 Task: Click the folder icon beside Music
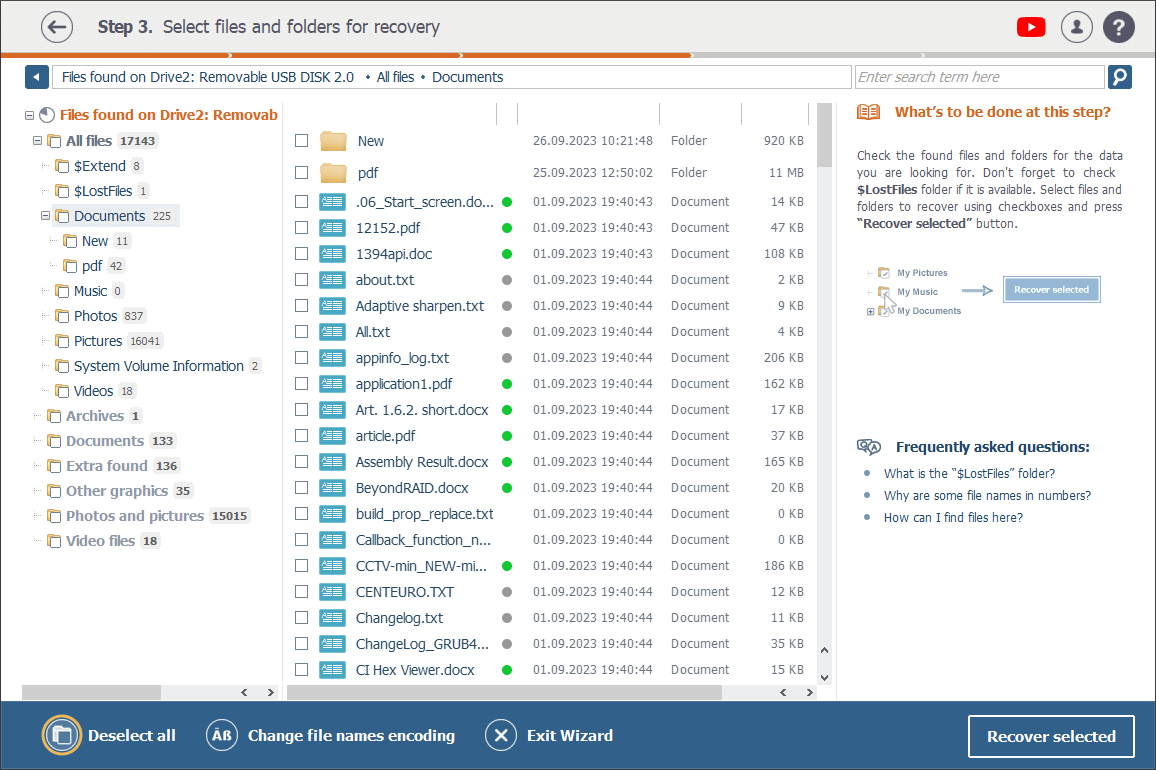pos(63,291)
